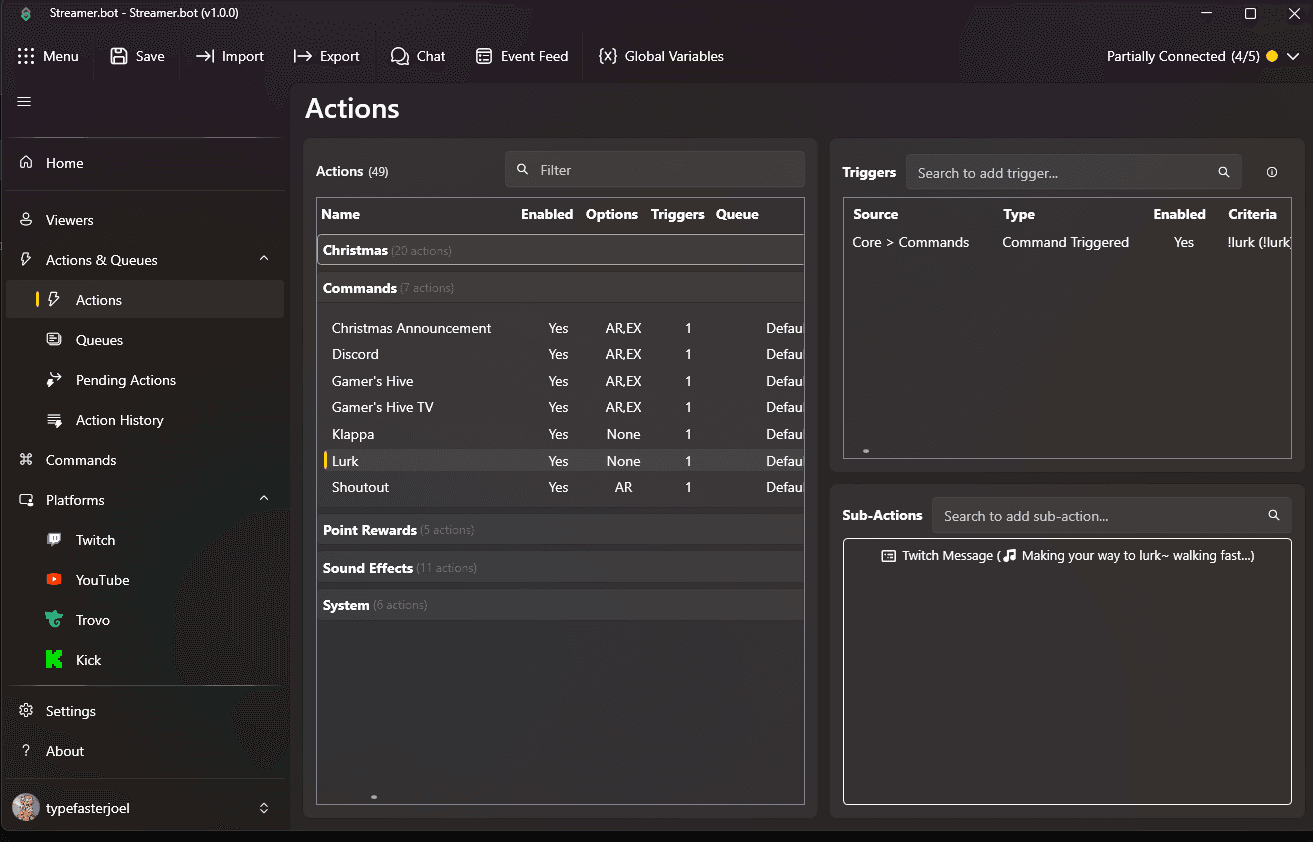1313x842 pixels.
Task: Open the About page
Action: [64, 751]
